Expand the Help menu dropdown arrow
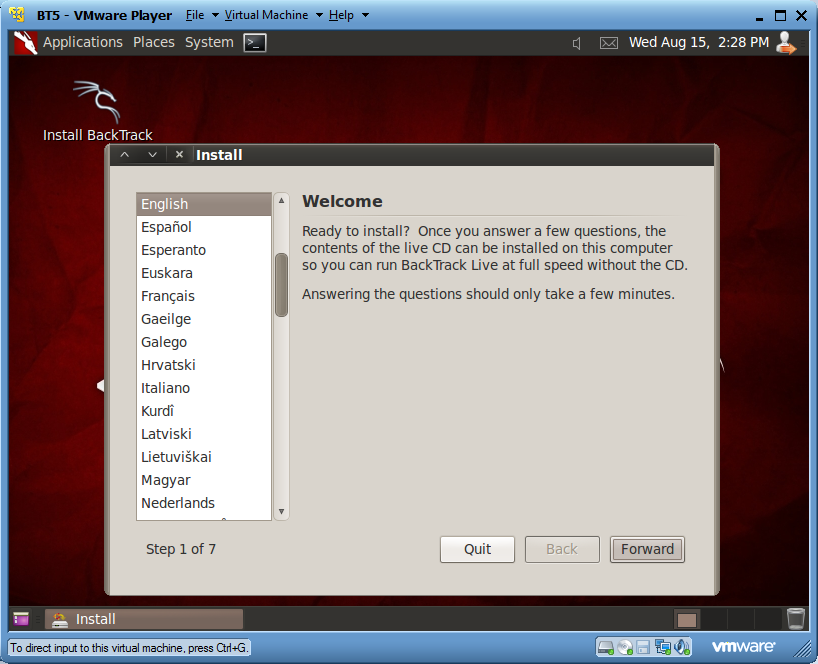Viewport: 818px width, 664px height. pos(365,15)
